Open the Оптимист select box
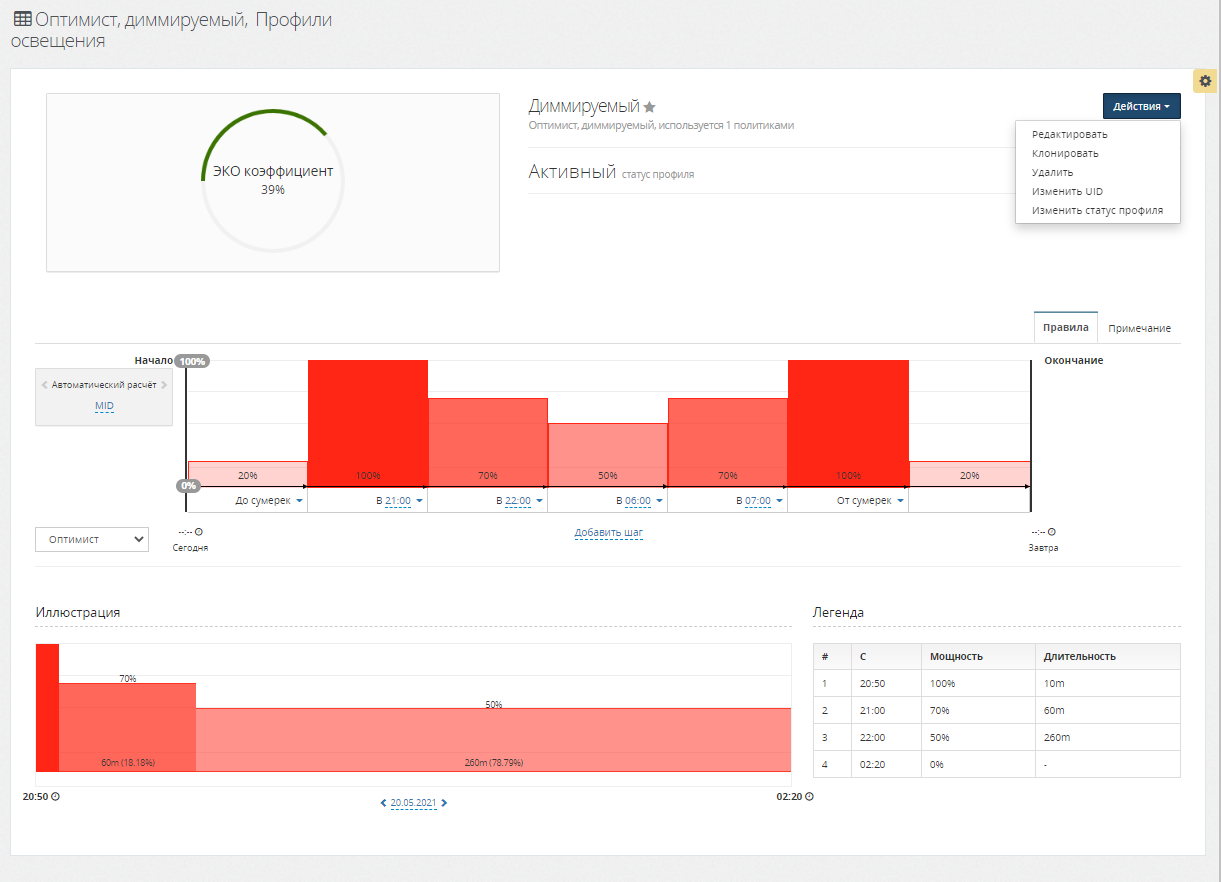 (91, 539)
